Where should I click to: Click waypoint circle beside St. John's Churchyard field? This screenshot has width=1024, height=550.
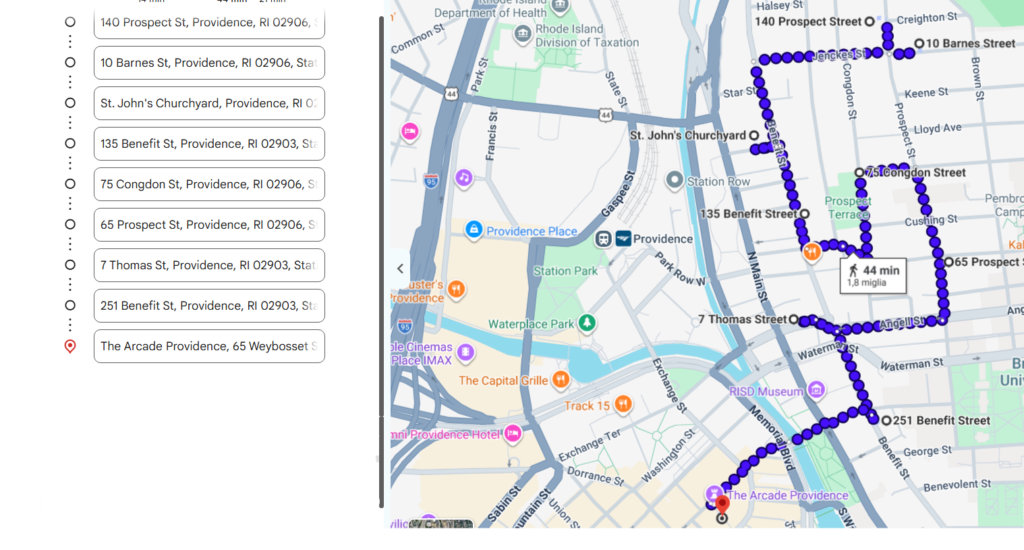[x=70, y=103]
